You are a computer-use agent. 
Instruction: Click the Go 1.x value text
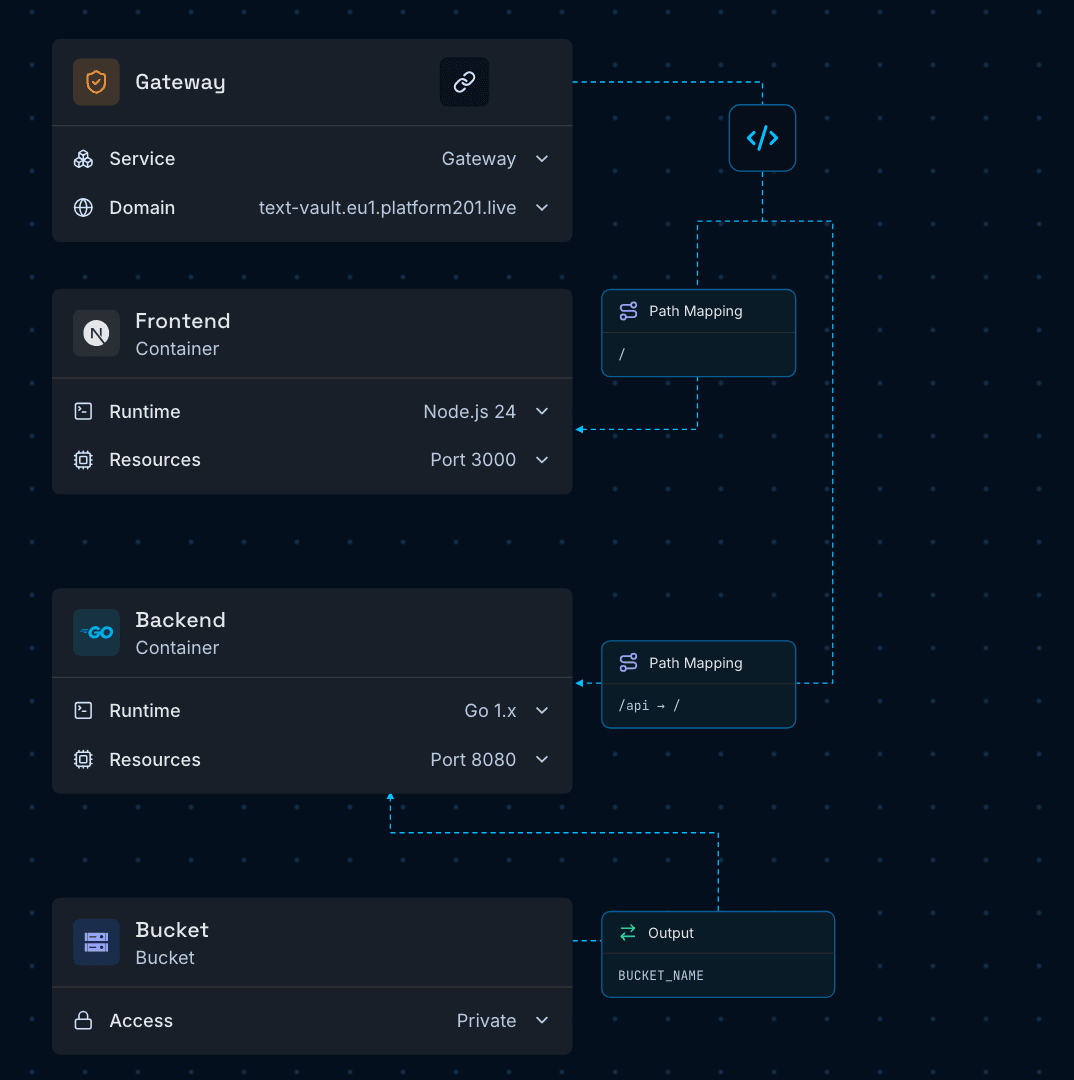pos(490,710)
